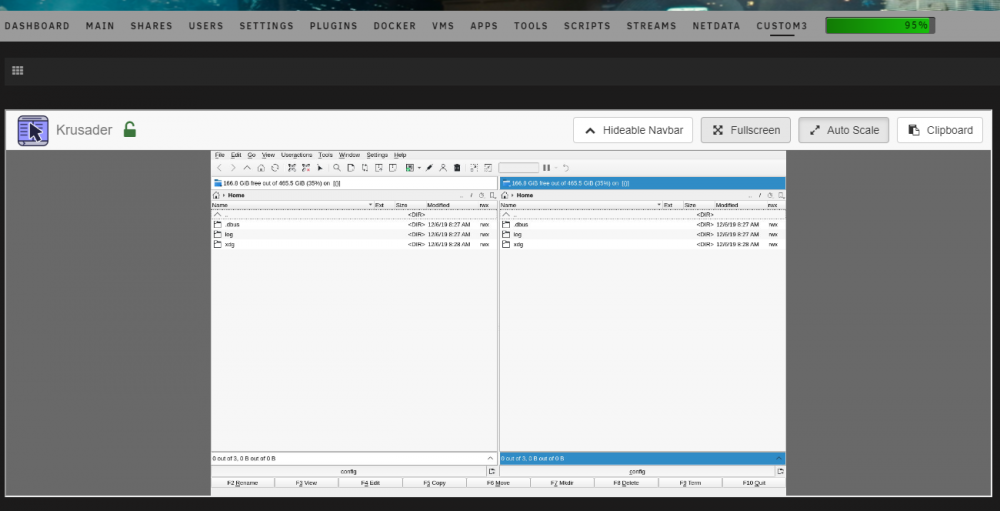1000x511 pixels.
Task: Click the new tab icon beside right config tab
Action: (x=781, y=471)
